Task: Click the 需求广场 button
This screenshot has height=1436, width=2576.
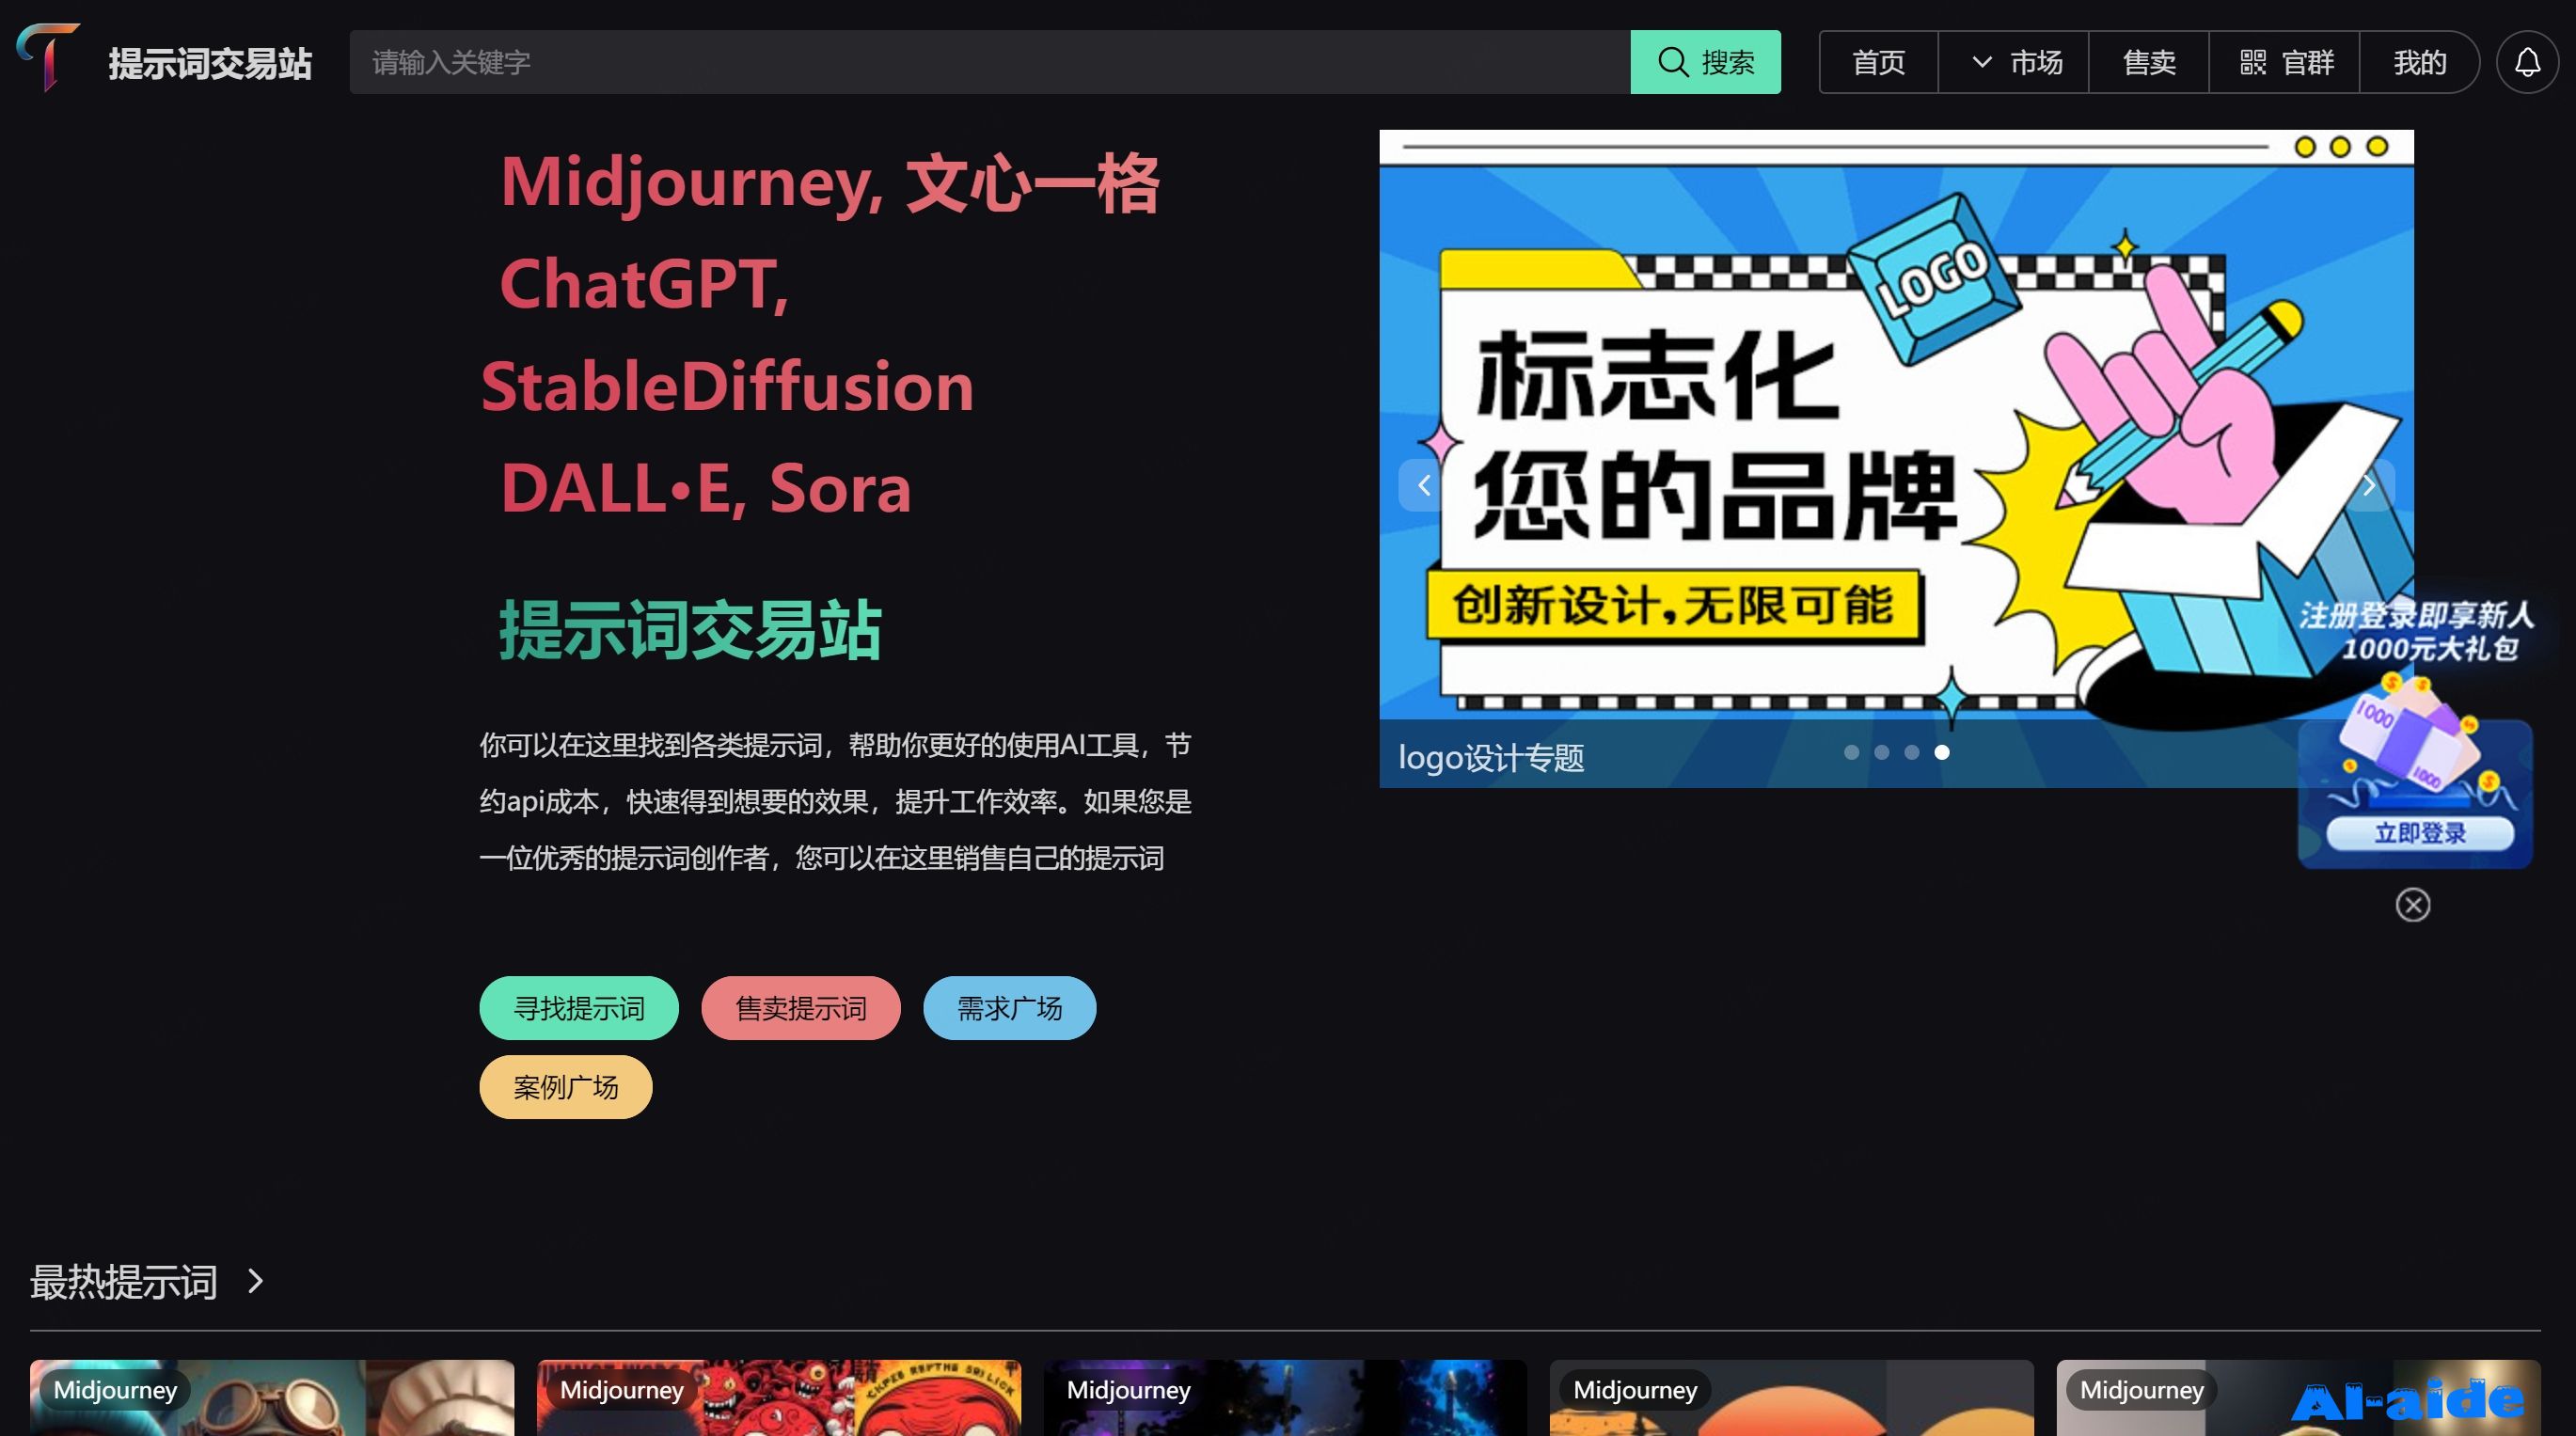Action: [x=1010, y=1008]
